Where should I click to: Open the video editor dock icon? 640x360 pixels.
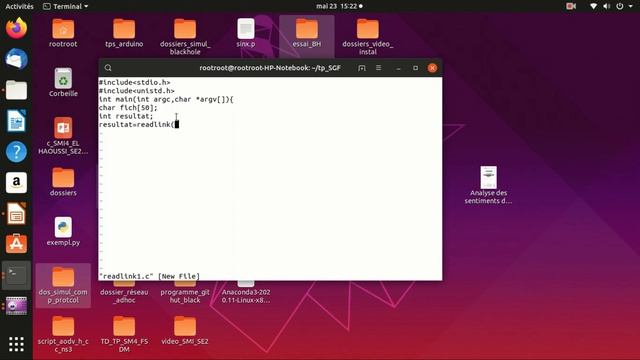[16, 306]
